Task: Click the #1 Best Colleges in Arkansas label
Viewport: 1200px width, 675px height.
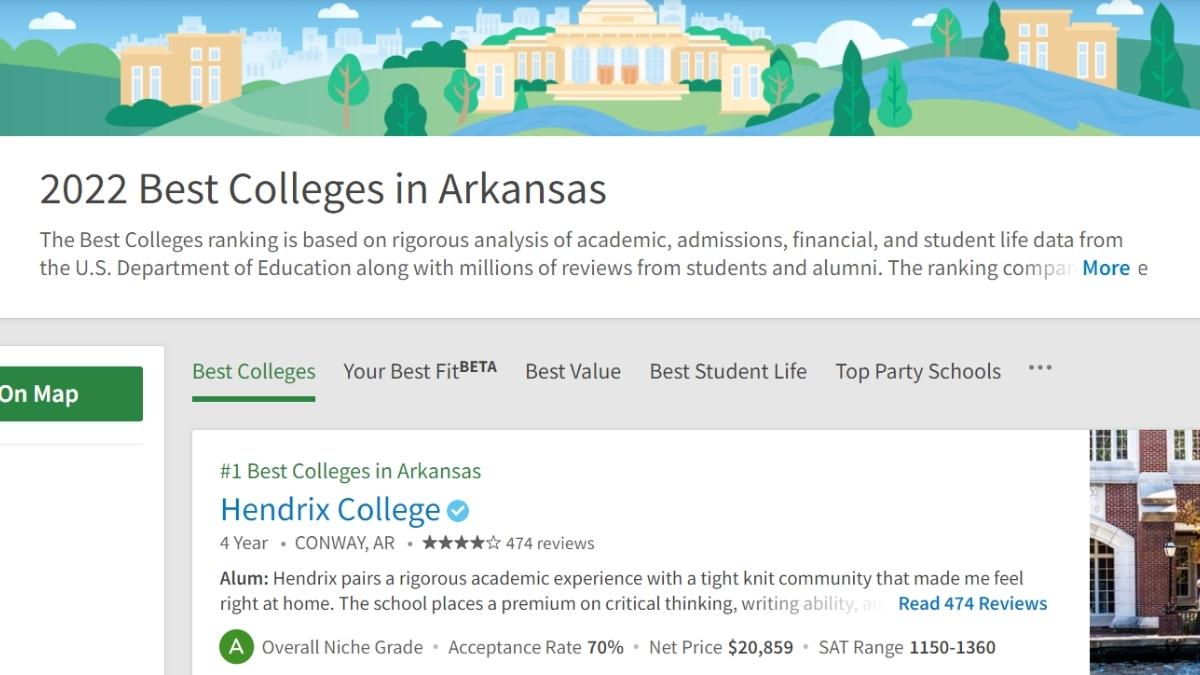Action: click(350, 471)
